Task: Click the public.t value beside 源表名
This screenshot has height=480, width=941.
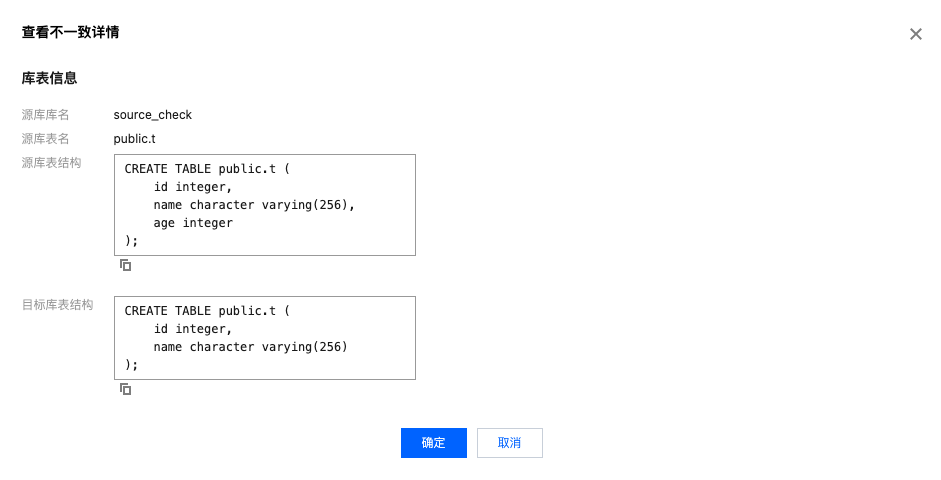Action: 135,139
